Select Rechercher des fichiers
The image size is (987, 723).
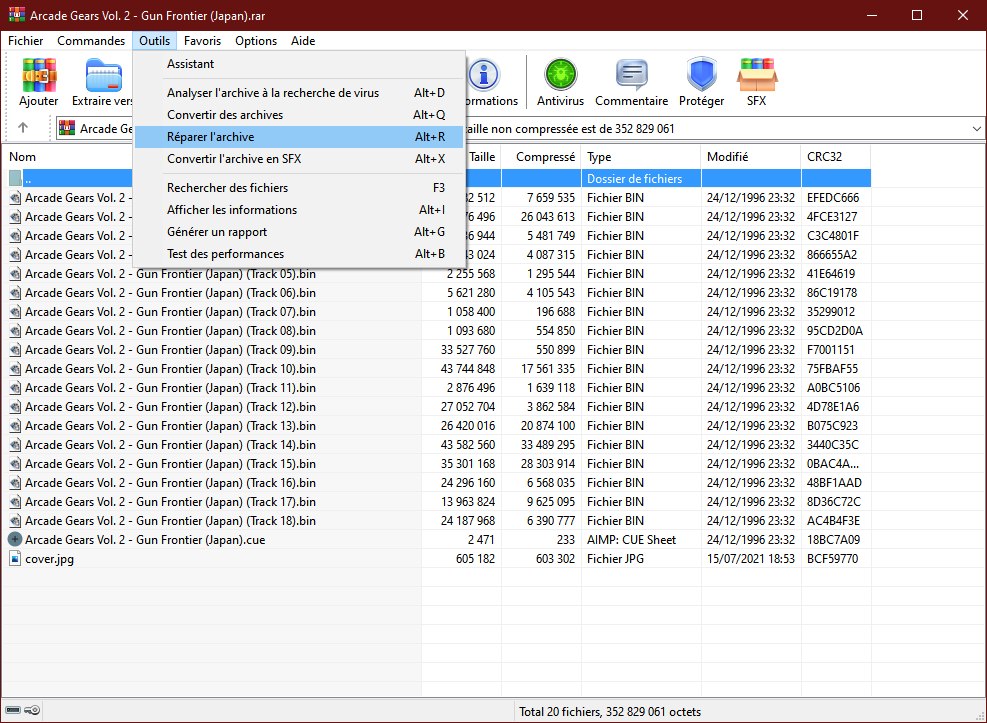pos(299,188)
